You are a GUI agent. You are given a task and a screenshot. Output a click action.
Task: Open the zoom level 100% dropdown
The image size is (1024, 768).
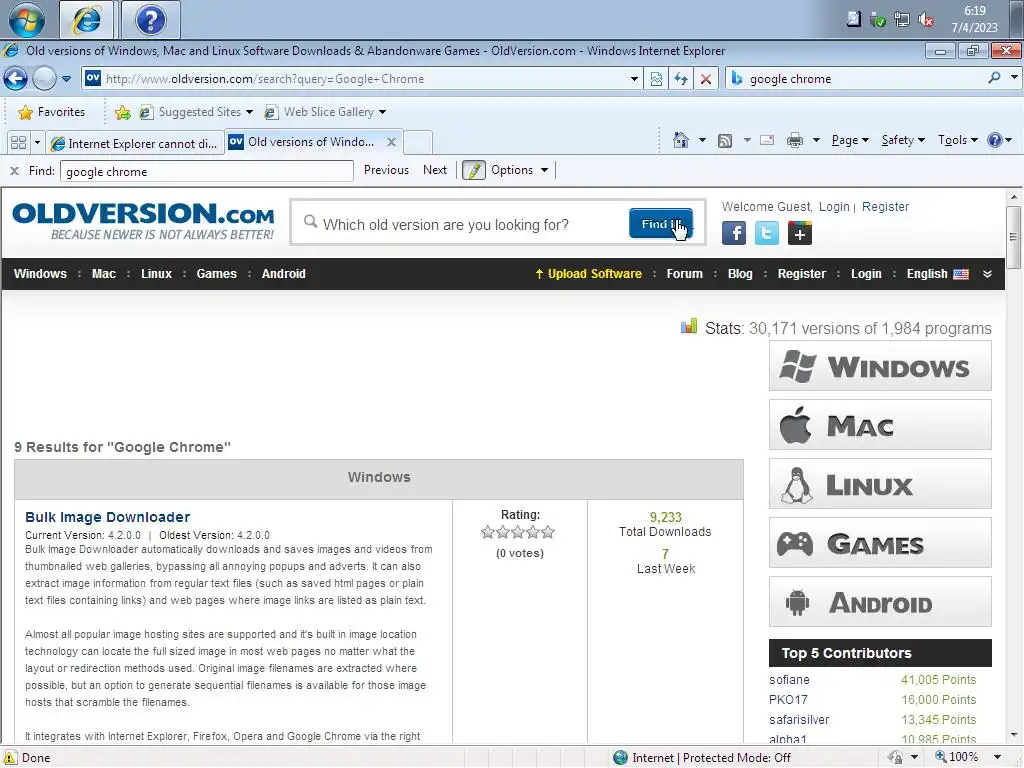pyautogui.click(x=997, y=758)
